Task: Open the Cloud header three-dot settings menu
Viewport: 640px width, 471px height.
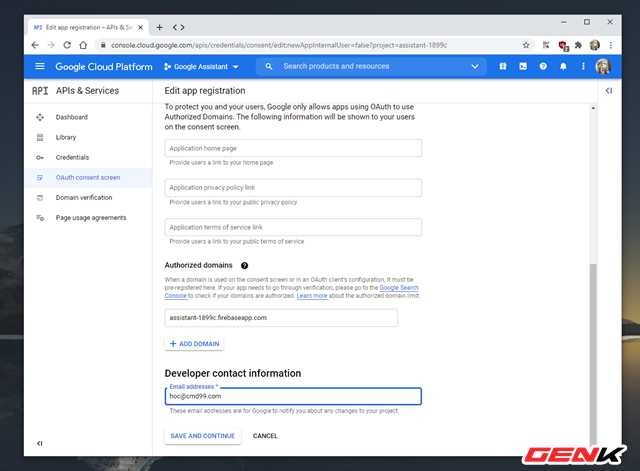Action: 583,66
